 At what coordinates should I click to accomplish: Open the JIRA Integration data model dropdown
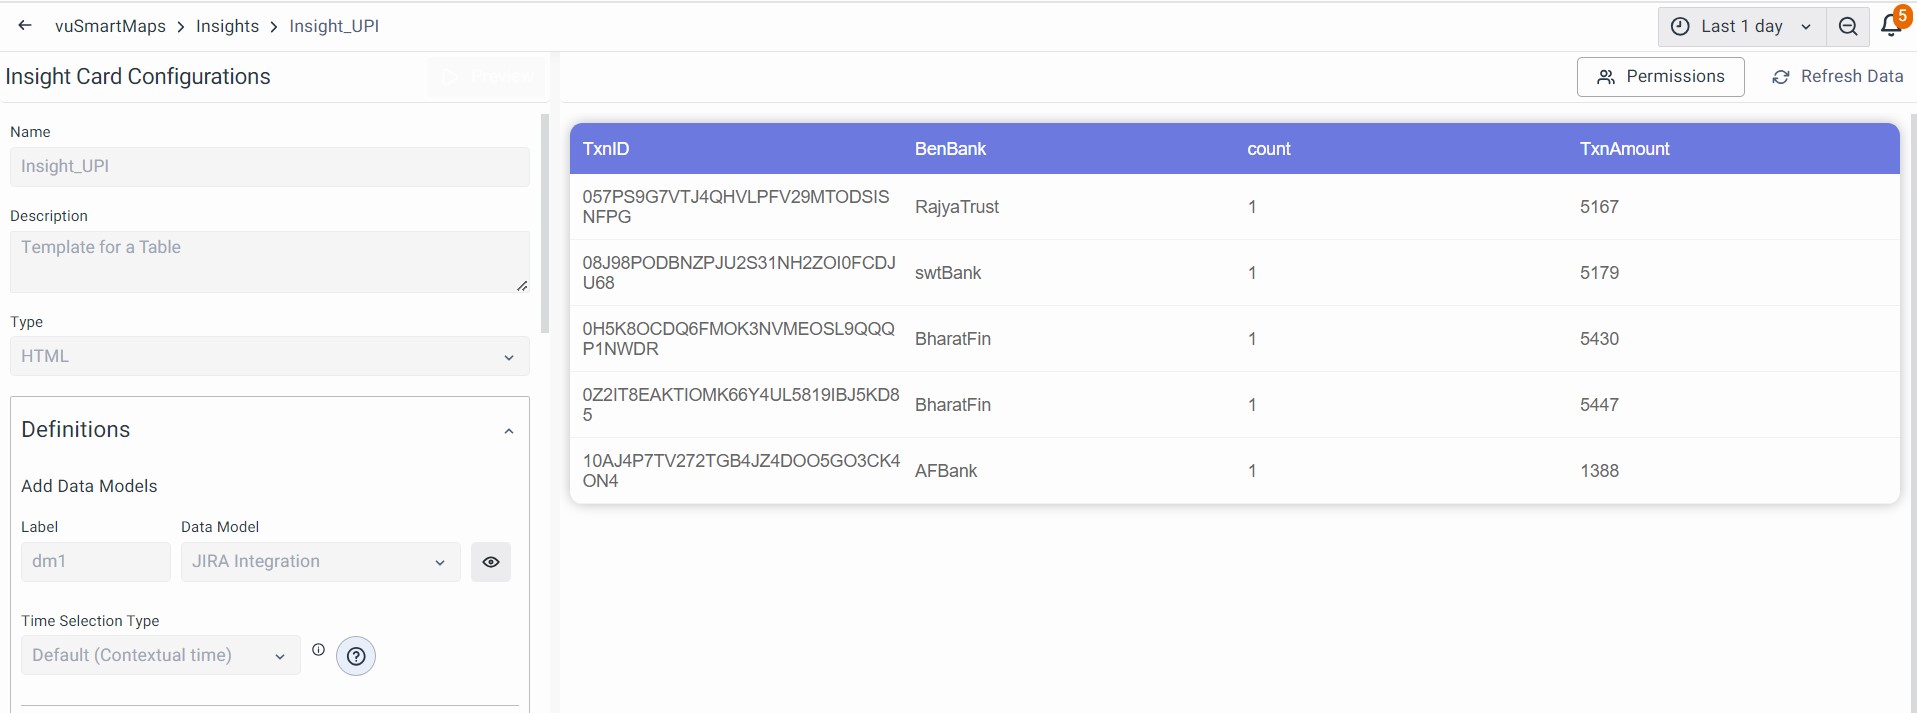[x=319, y=562]
